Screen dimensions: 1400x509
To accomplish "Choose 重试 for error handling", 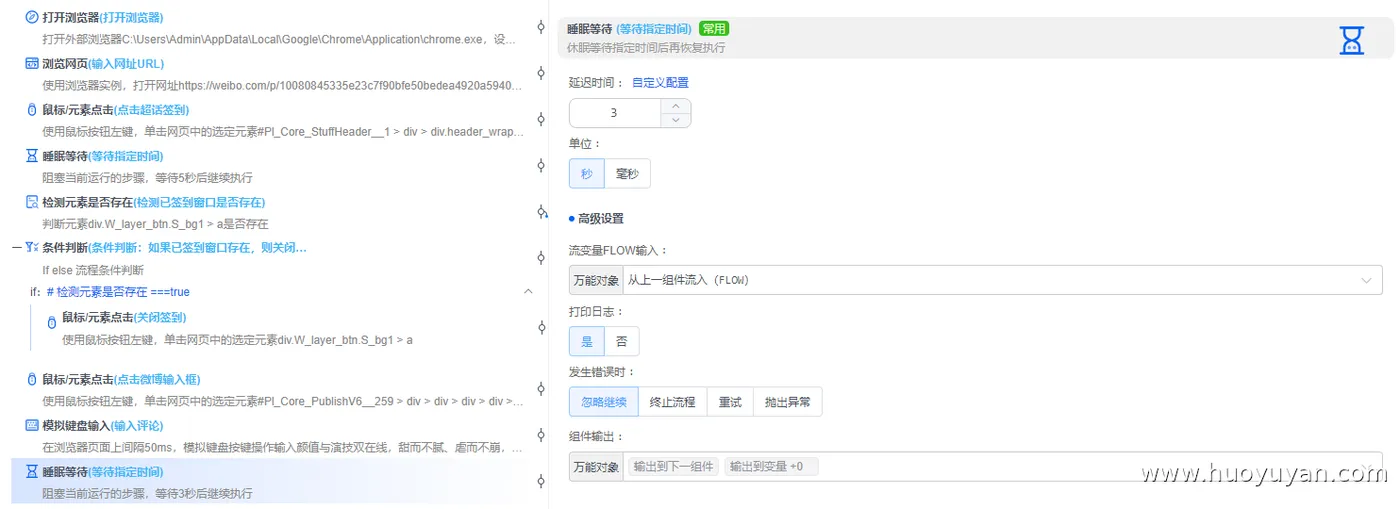I will point(729,402).
